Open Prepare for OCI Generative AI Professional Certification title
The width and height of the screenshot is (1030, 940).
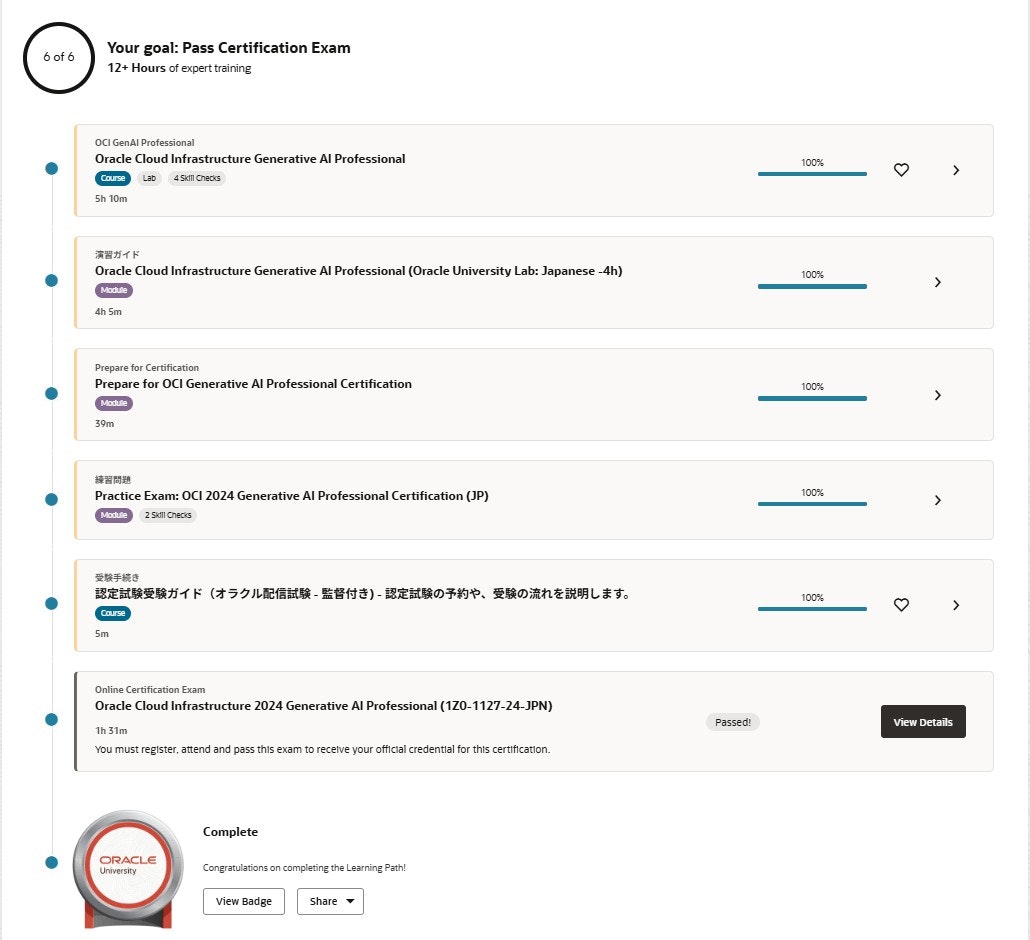coord(254,384)
